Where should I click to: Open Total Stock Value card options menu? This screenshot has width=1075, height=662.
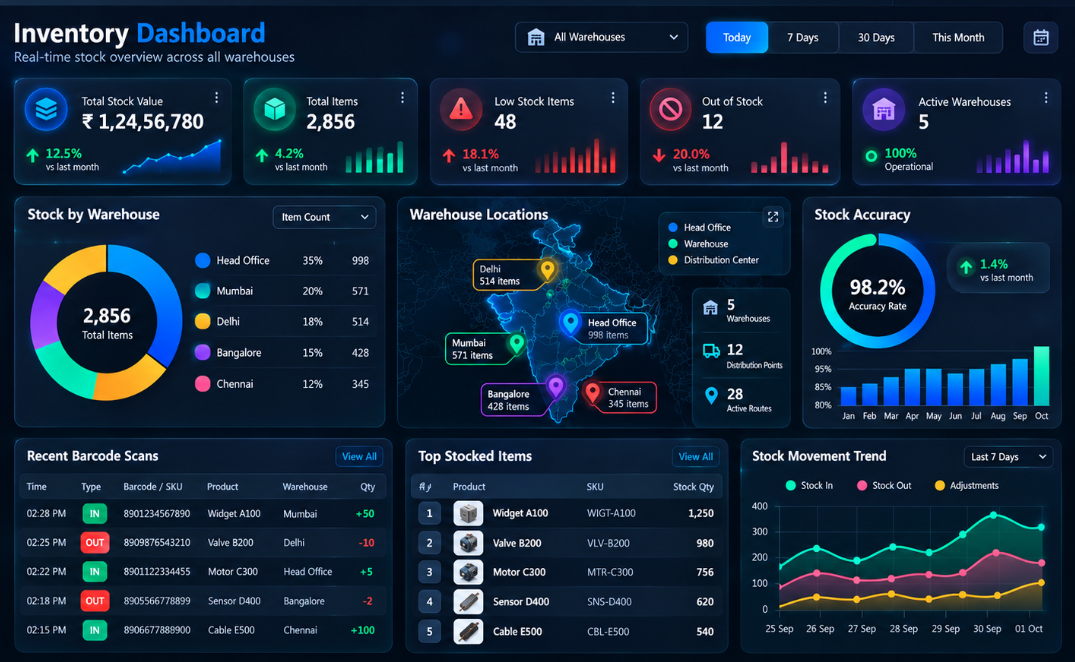[217, 98]
